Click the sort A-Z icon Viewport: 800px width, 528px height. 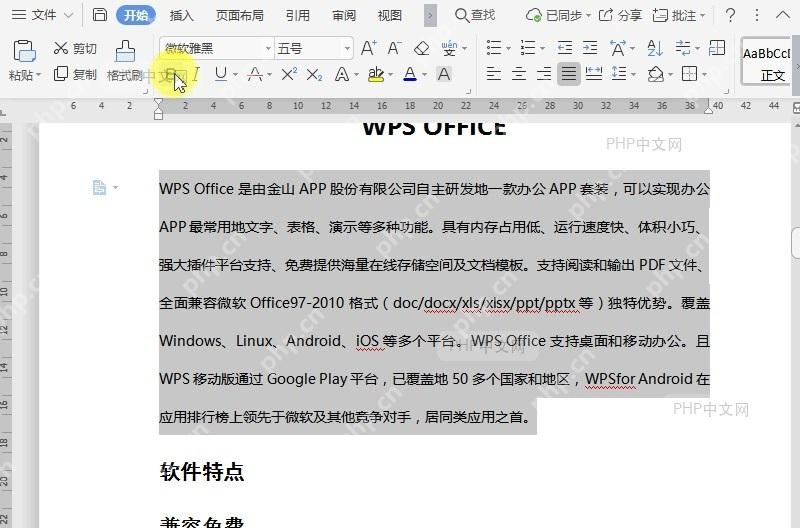point(655,48)
